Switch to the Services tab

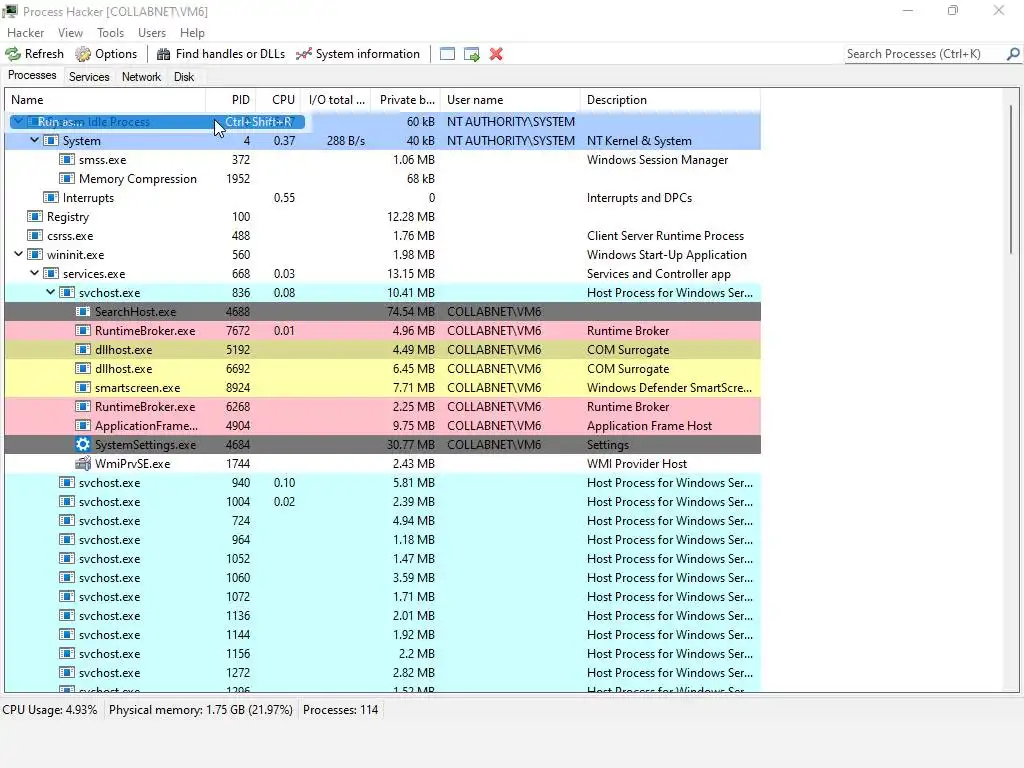pyautogui.click(x=89, y=77)
